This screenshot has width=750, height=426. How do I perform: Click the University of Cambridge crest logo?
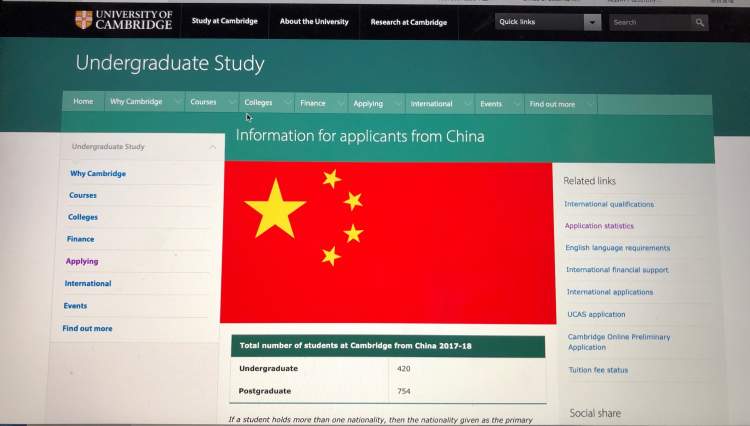[x=84, y=20]
